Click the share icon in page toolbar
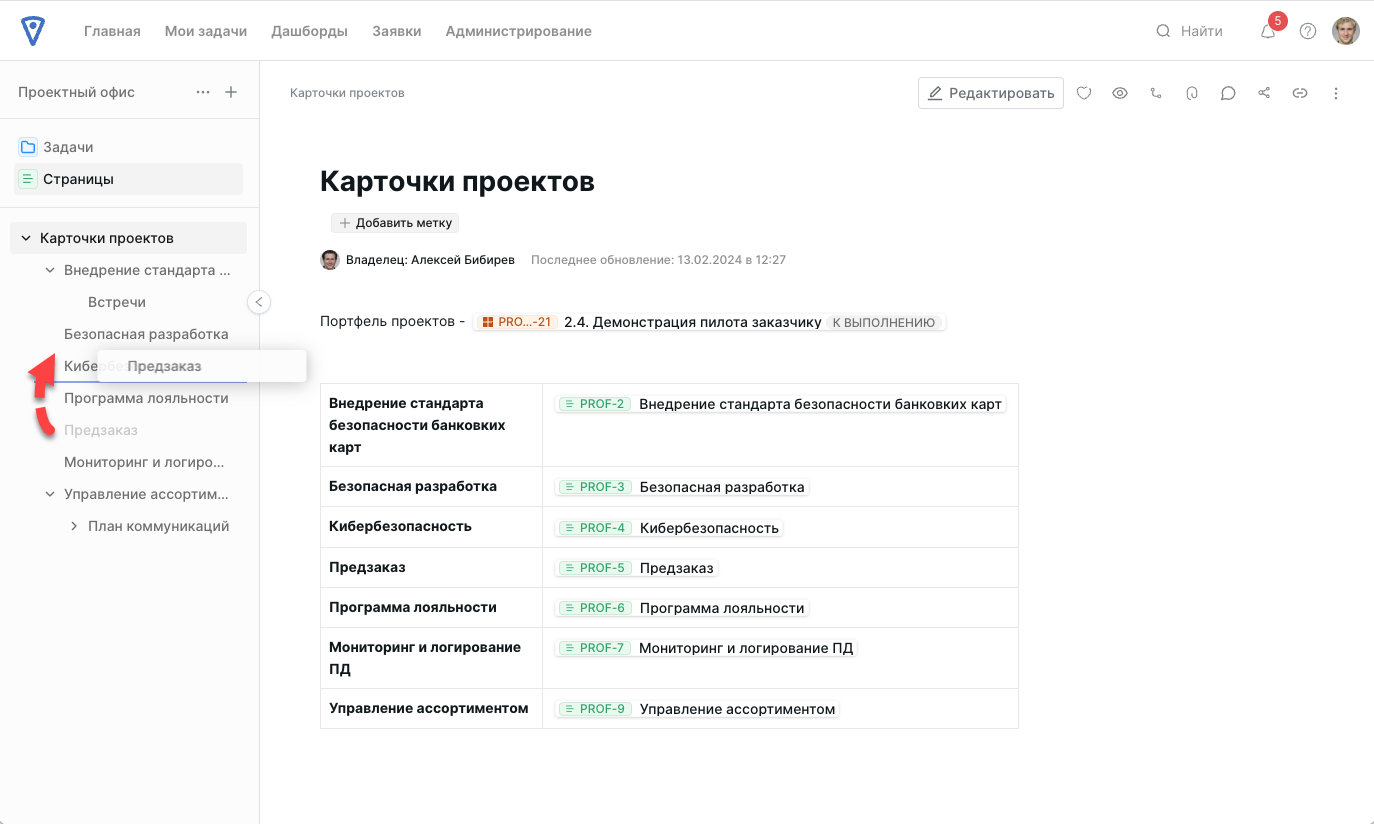Viewport: 1374px width, 824px height. (1264, 93)
